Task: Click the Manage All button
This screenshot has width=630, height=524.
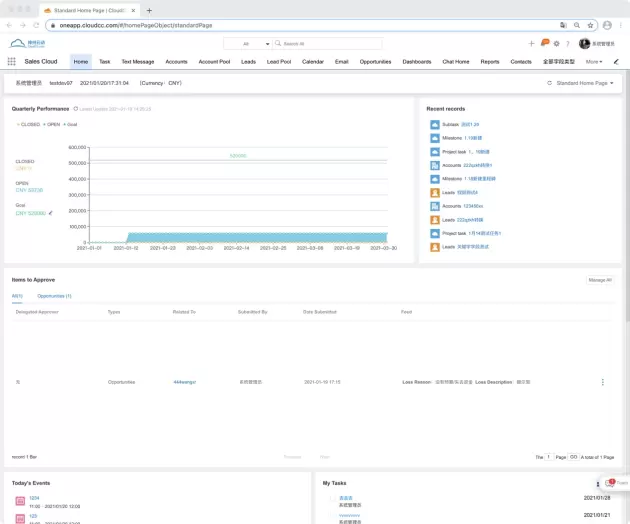Action: [x=599, y=280]
